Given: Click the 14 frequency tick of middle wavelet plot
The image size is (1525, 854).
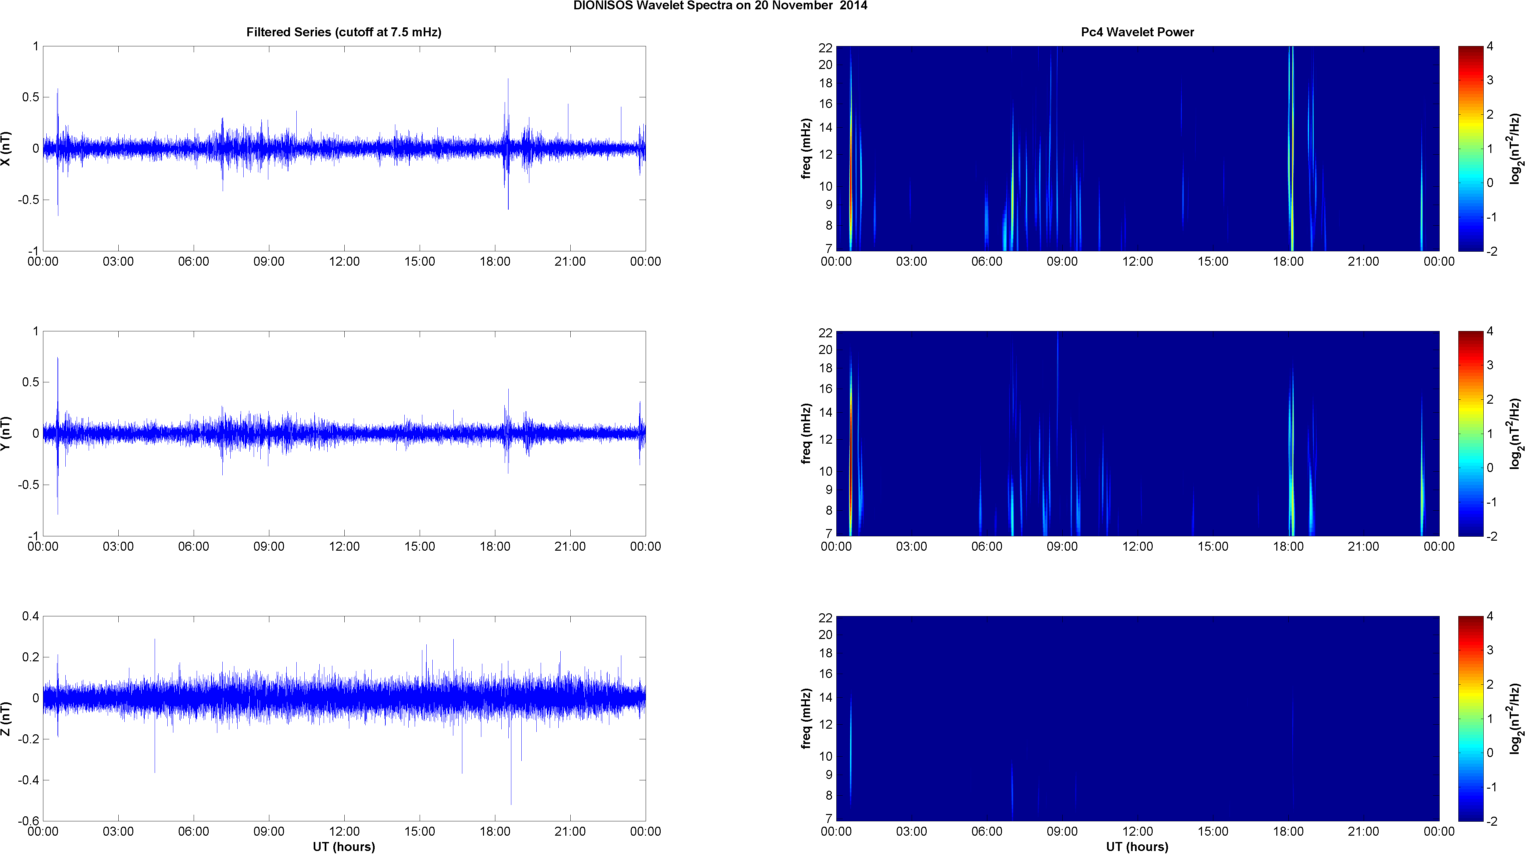Looking at the screenshot, I should coord(825,412).
